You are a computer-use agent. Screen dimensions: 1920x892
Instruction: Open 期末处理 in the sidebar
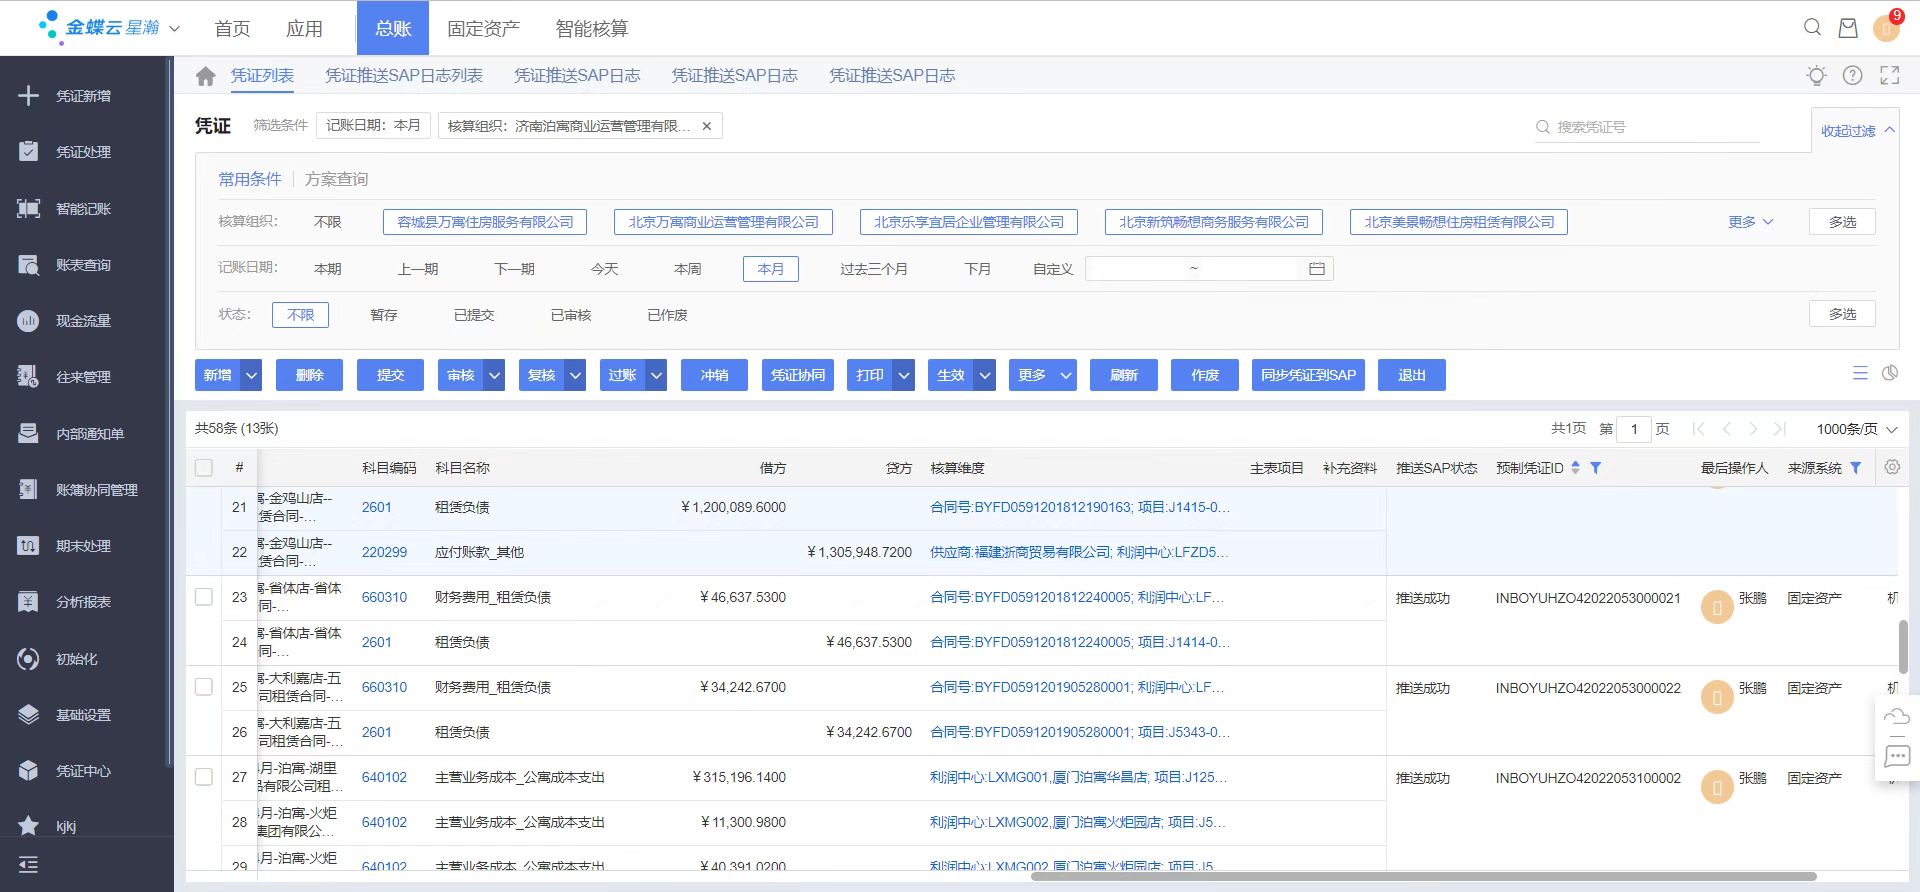click(x=83, y=546)
